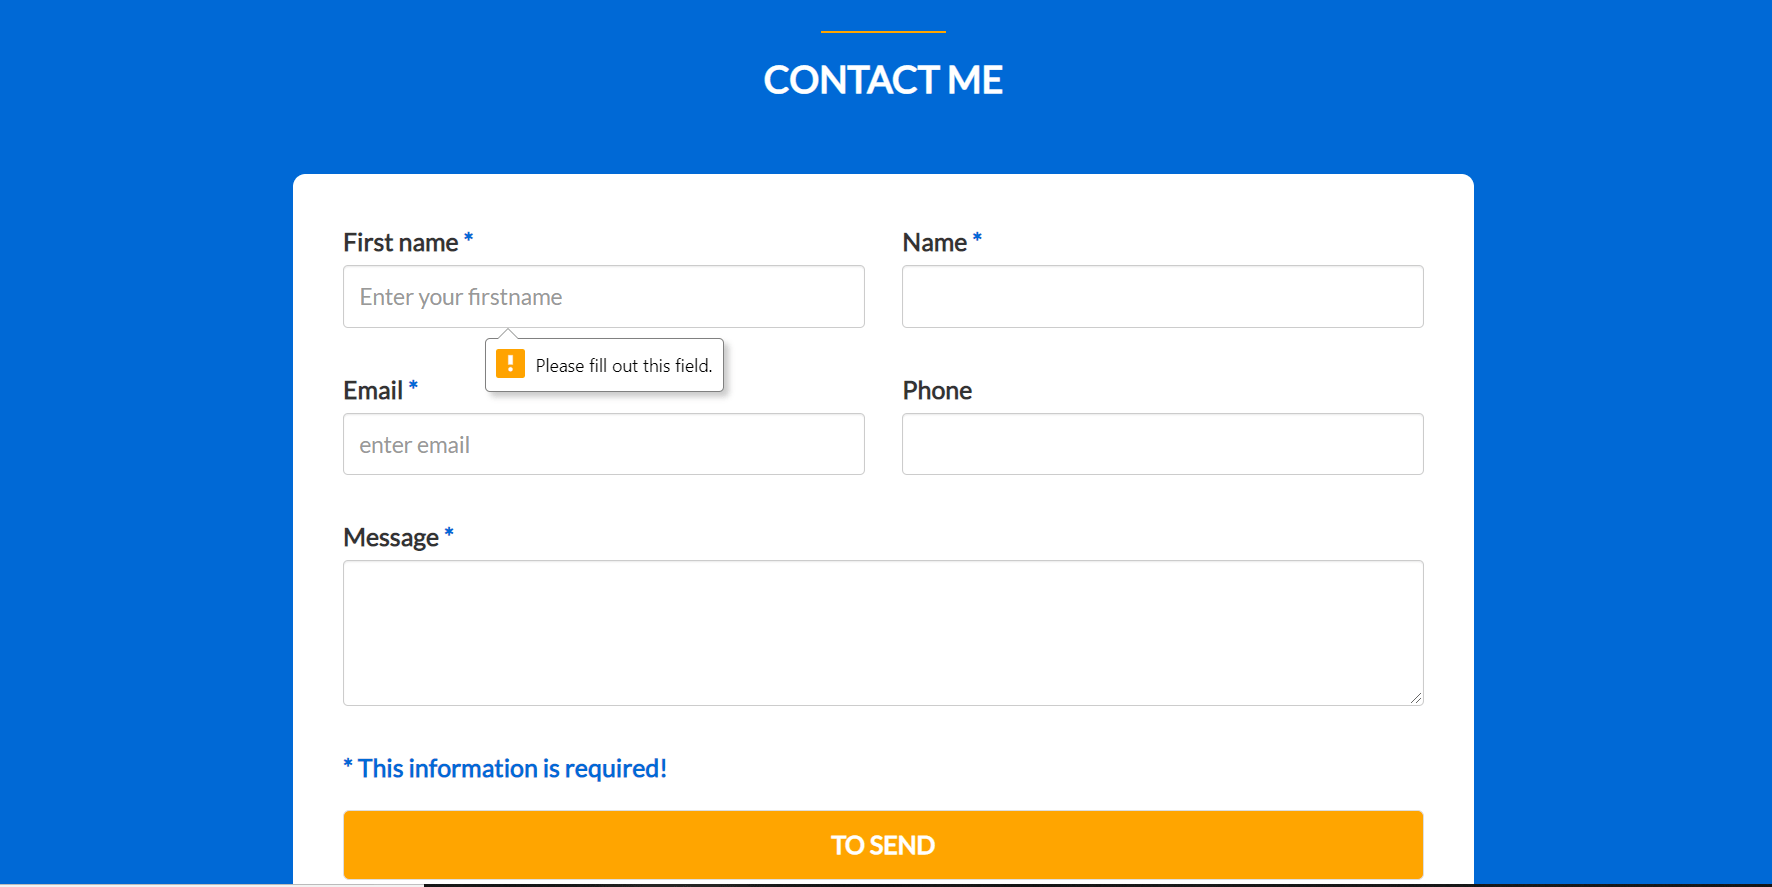The image size is (1772, 887).
Task: Click the 'This information is required!' notice
Action: [x=505, y=768]
